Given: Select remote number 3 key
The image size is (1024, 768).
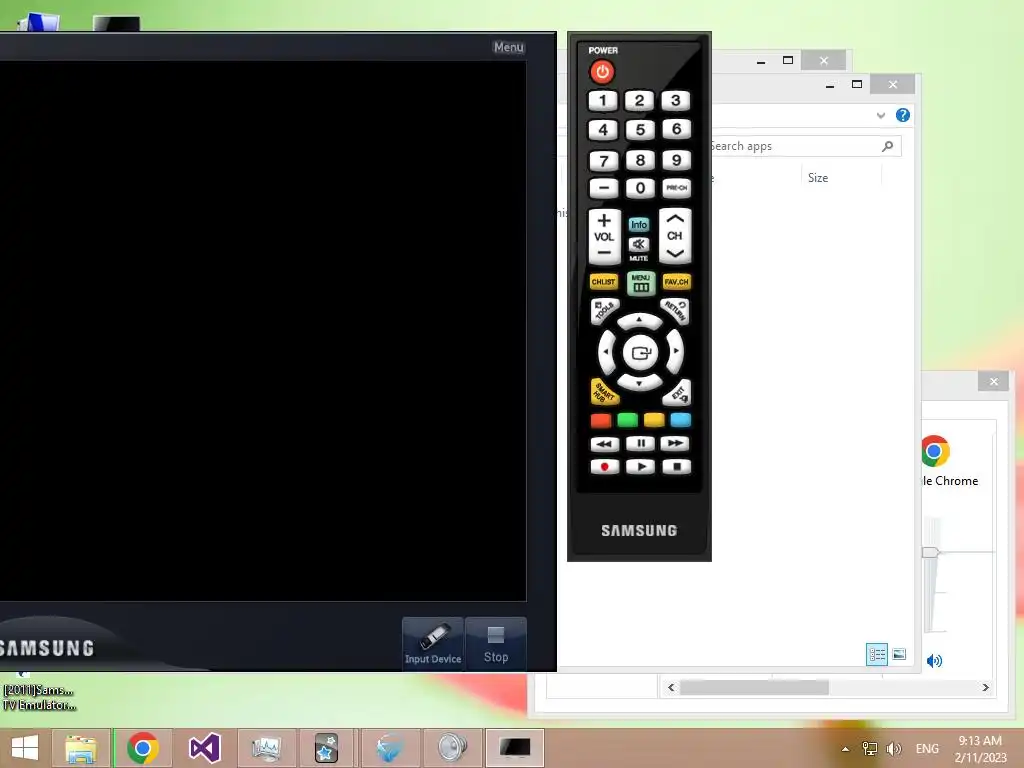Looking at the screenshot, I should click(676, 101).
